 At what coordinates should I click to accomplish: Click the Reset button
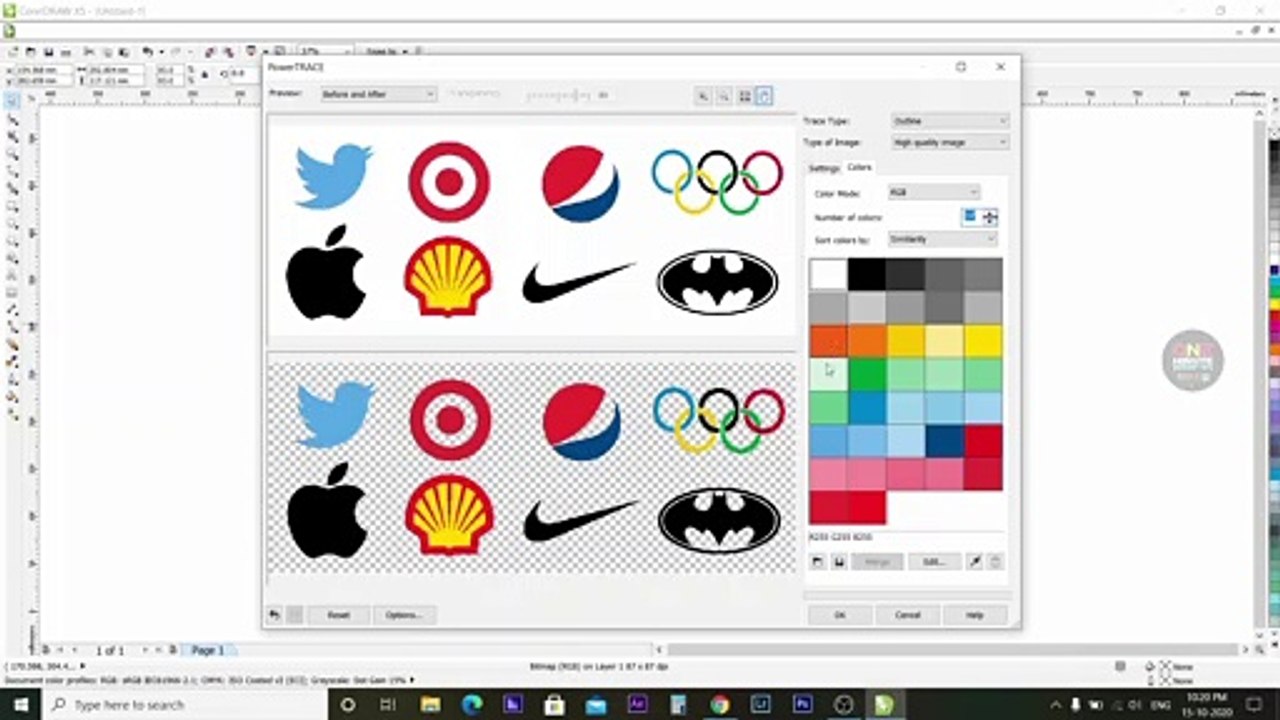click(339, 615)
